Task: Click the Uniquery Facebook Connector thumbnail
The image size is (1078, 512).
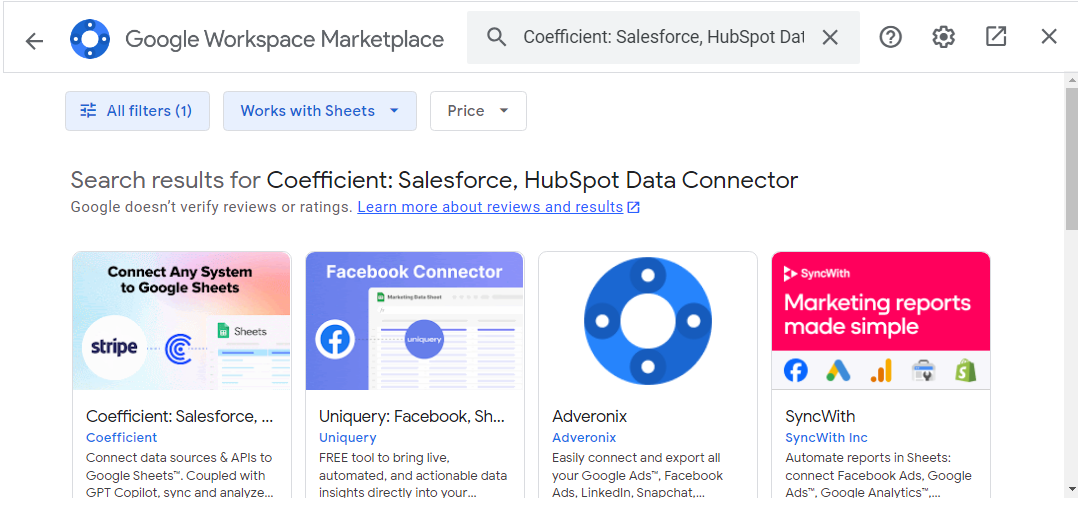Action: click(x=414, y=321)
